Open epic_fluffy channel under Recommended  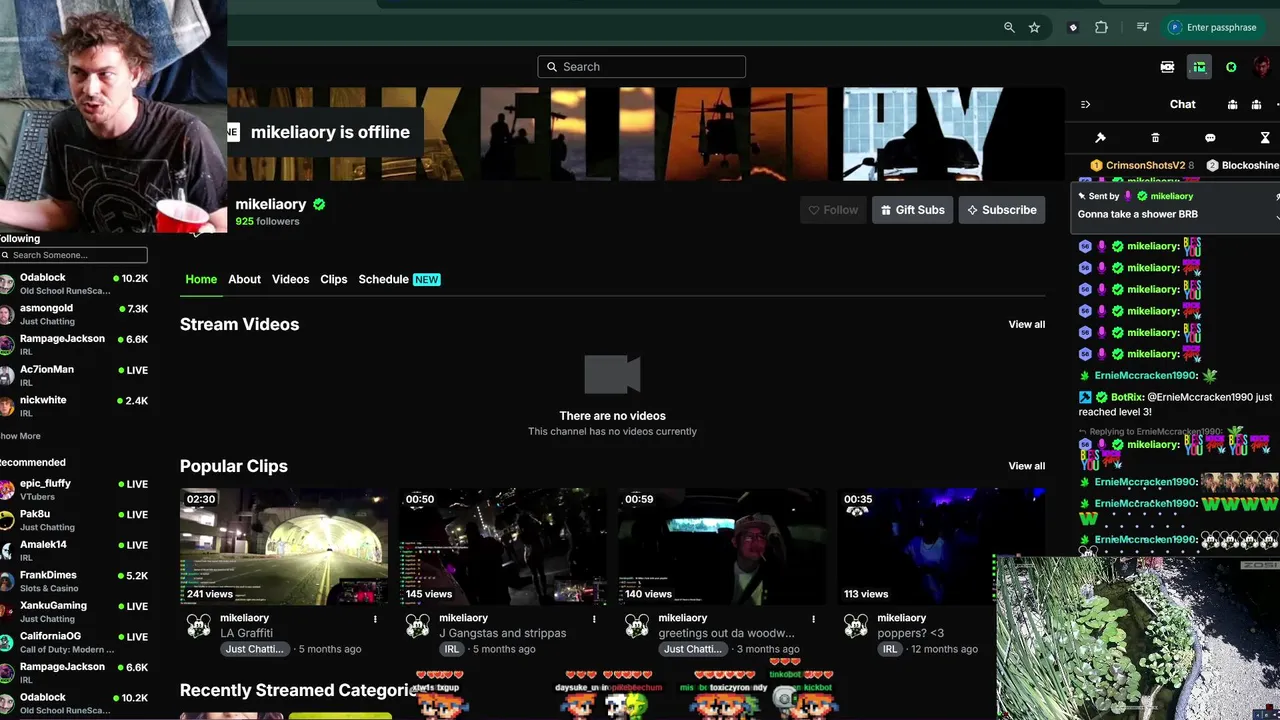click(74, 489)
